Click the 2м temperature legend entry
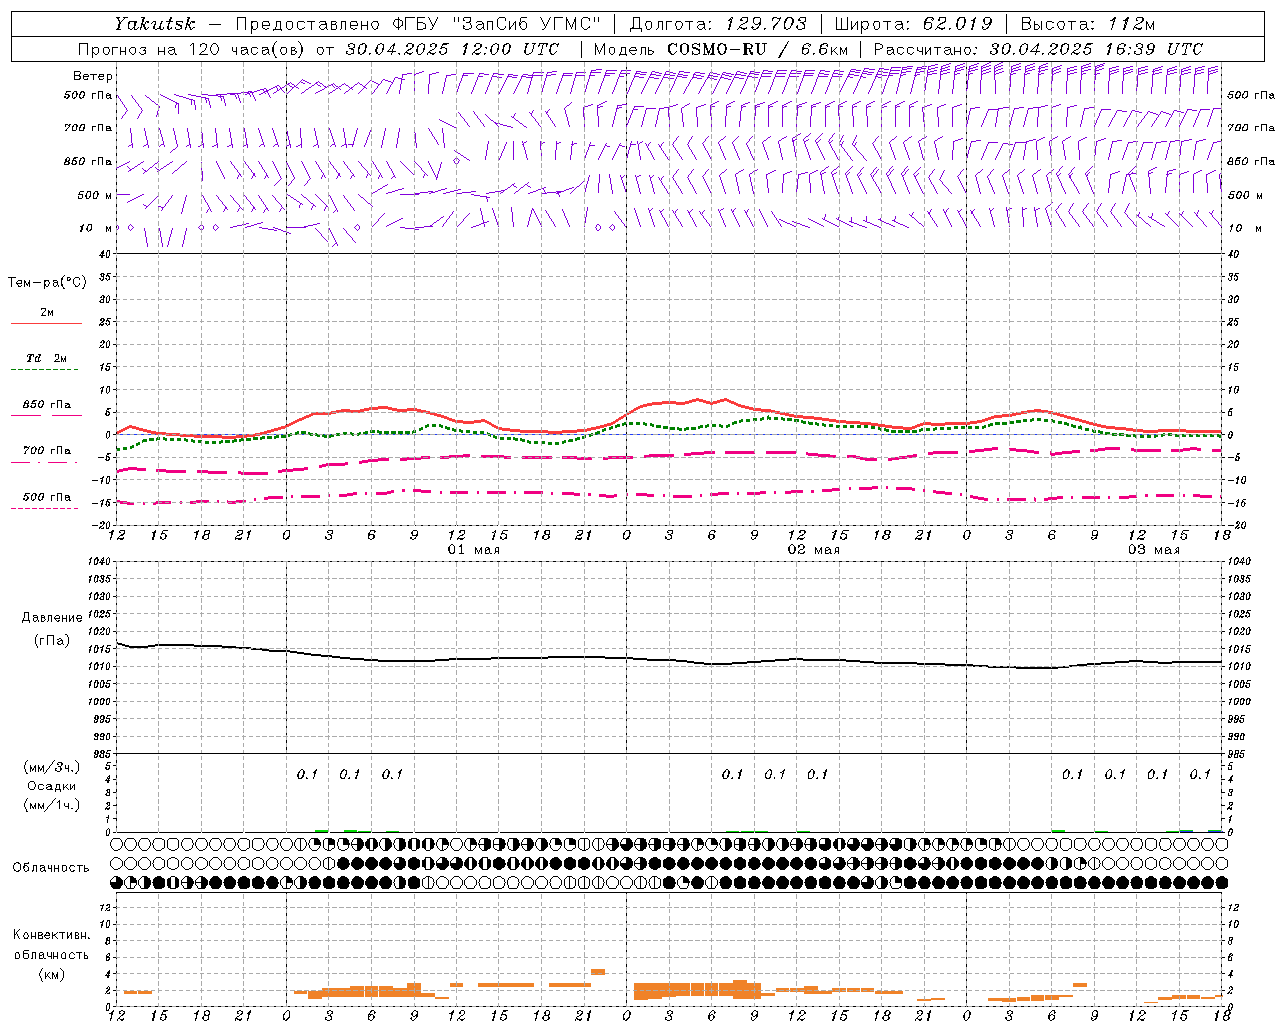This screenshot has width=1280, height=1024. [47, 313]
